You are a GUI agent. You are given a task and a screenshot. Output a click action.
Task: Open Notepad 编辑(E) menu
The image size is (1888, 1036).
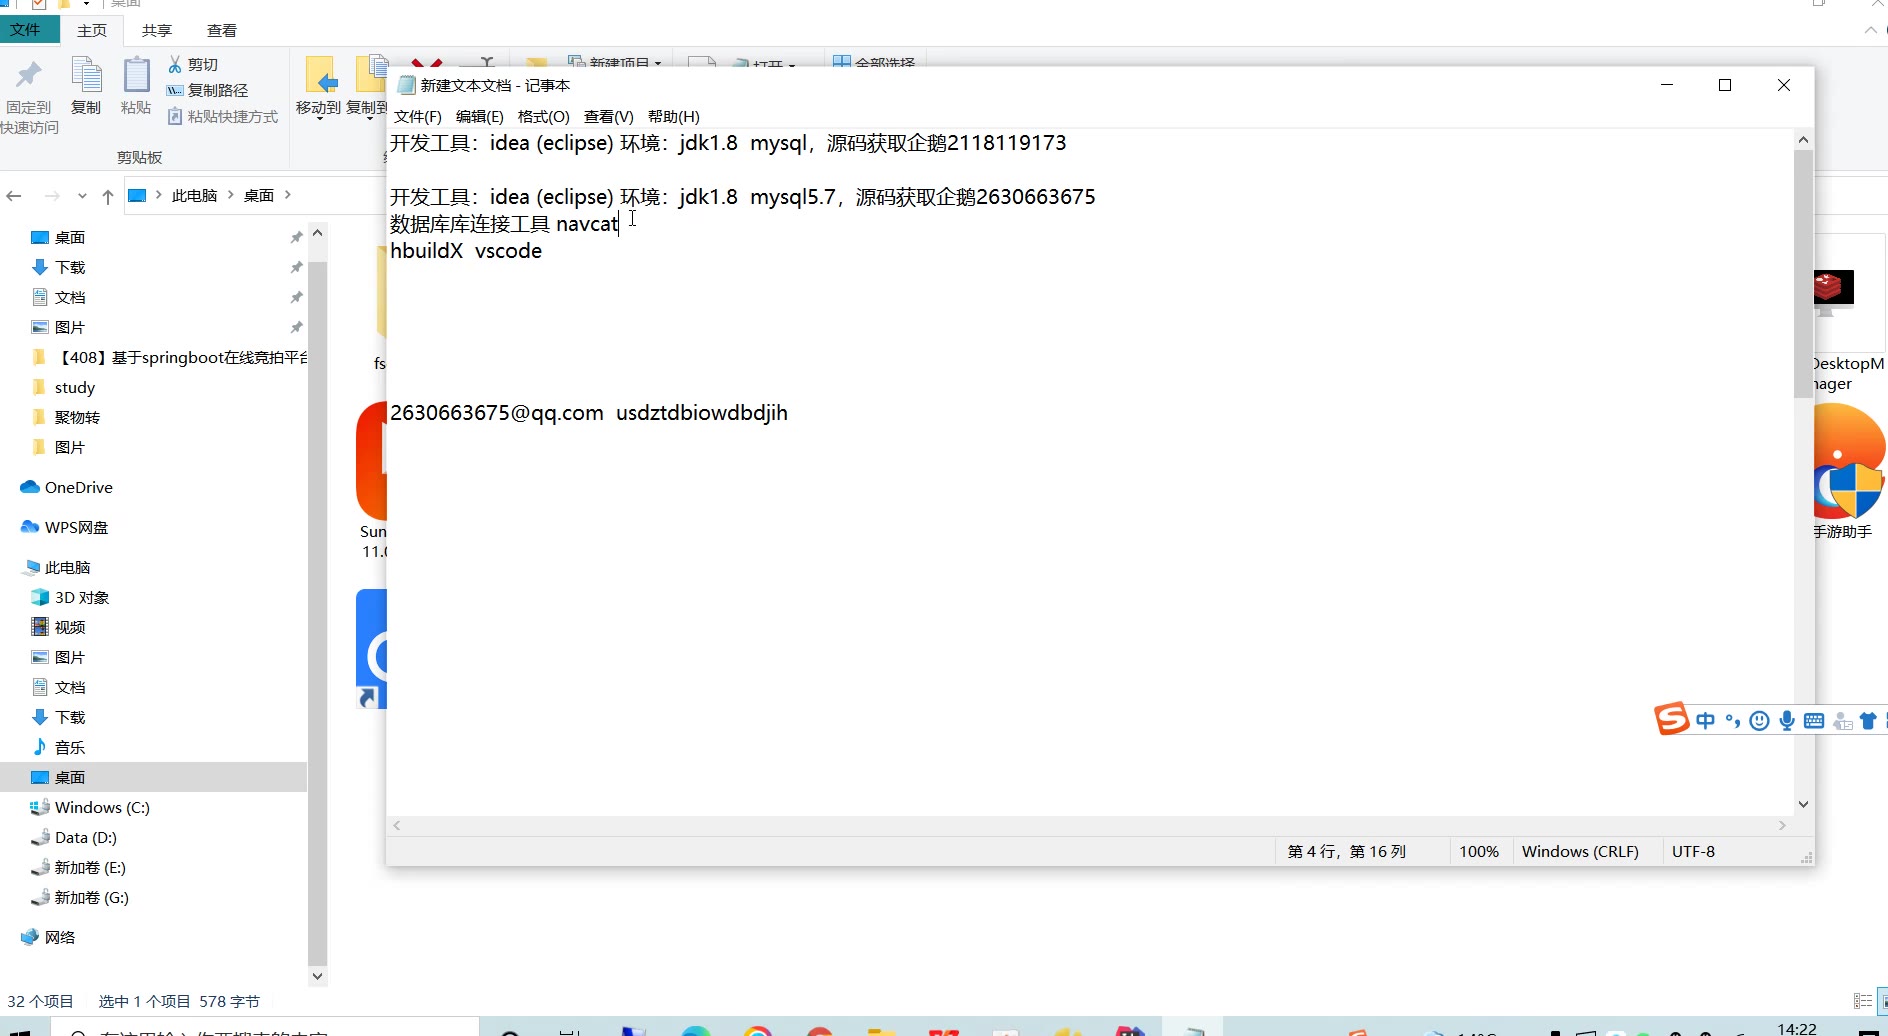[x=479, y=116]
